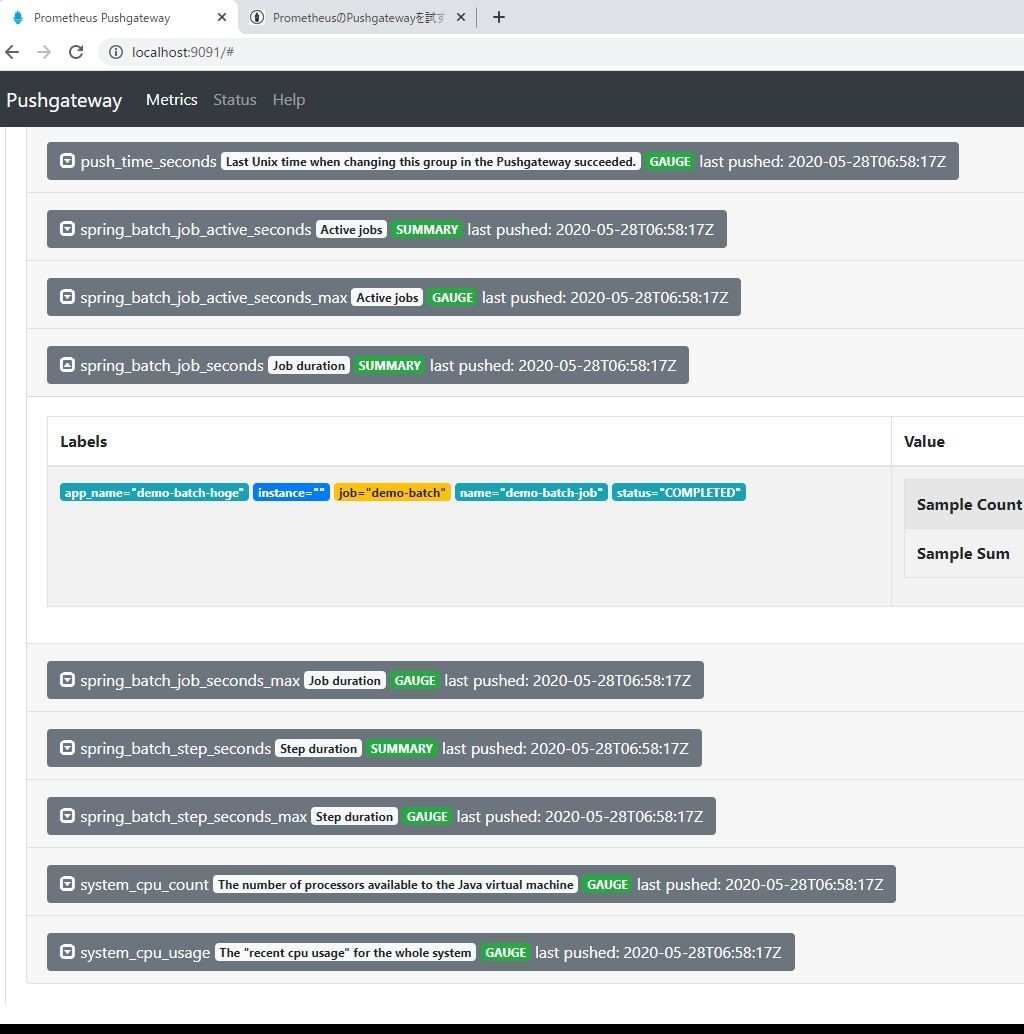Click the Value column header
The height and width of the screenshot is (1034, 1024).
(x=924, y=441)
